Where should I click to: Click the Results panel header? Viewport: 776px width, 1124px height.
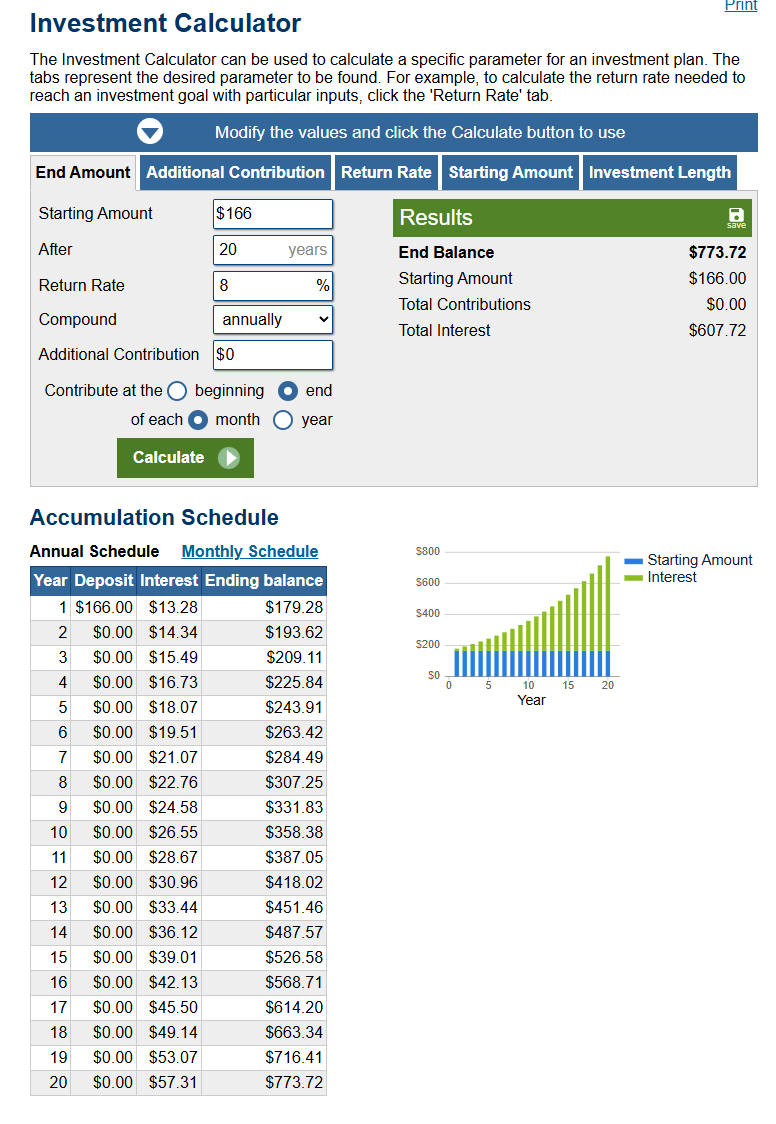click(572, 218)
